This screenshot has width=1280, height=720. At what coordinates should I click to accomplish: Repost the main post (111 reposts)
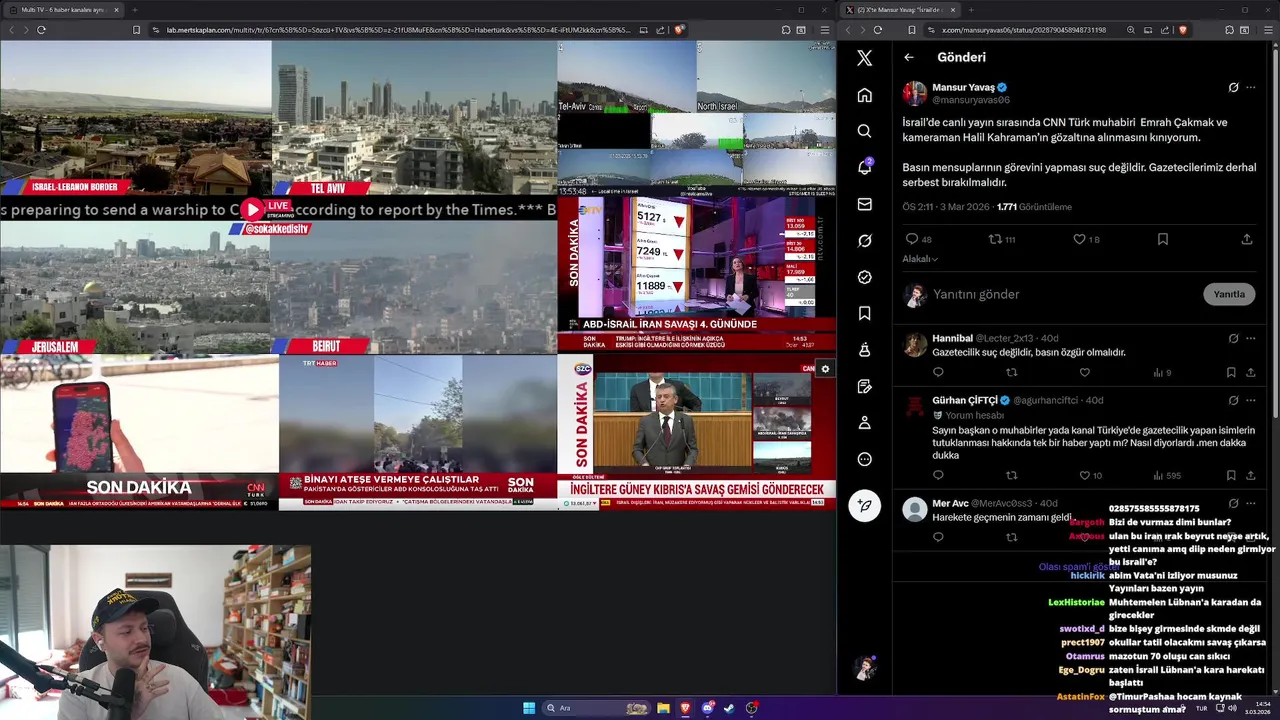tap(995, 239)
